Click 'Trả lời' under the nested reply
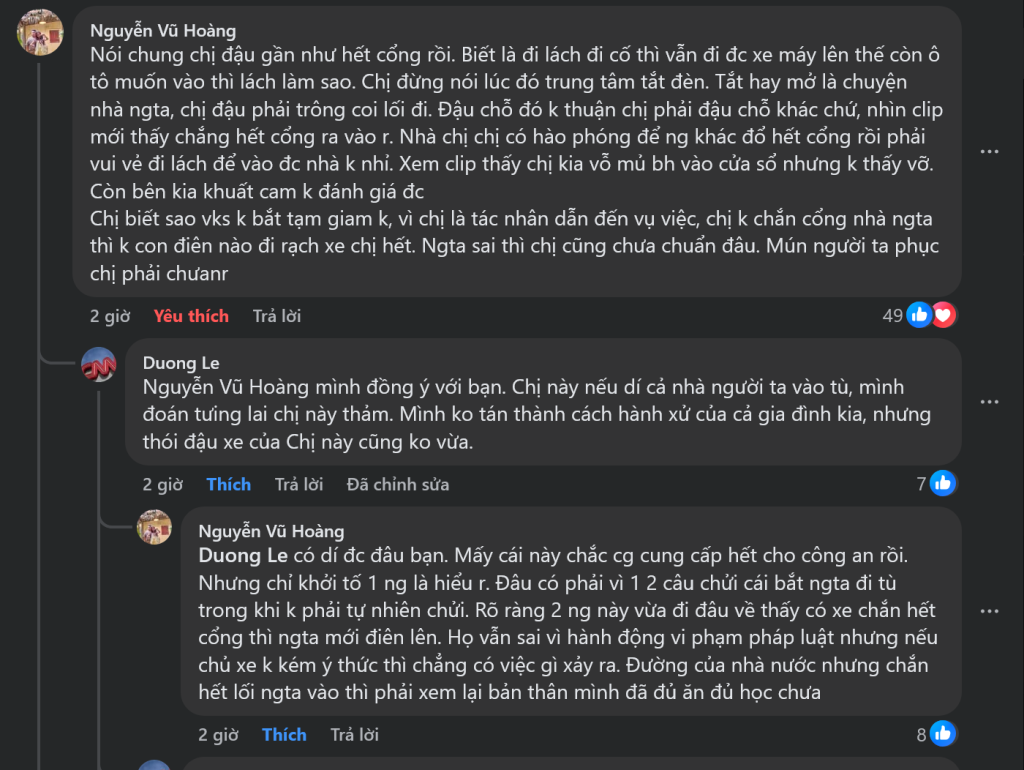The width and height of the screenshot is (1024, 770). (x=355, y=735)
